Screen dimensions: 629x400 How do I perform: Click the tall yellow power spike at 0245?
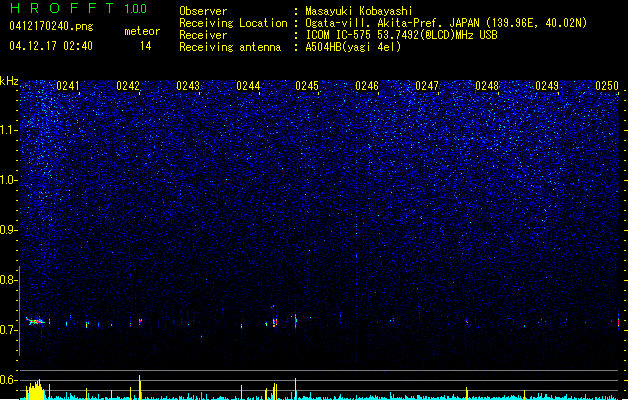296,389
